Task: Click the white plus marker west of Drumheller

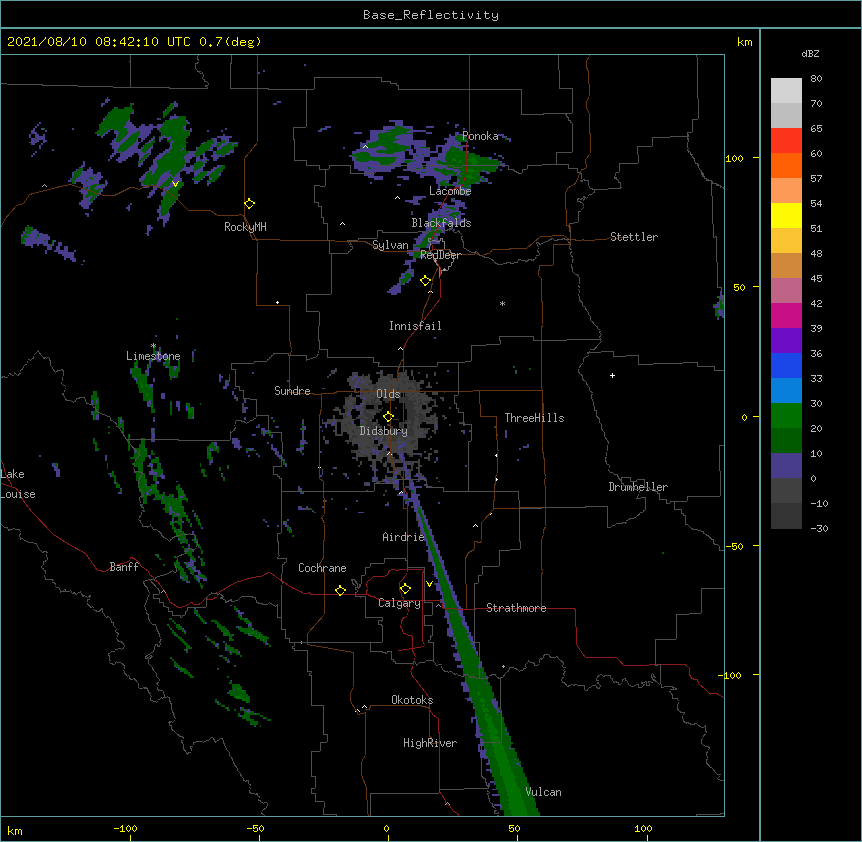Action: point(612,375)
